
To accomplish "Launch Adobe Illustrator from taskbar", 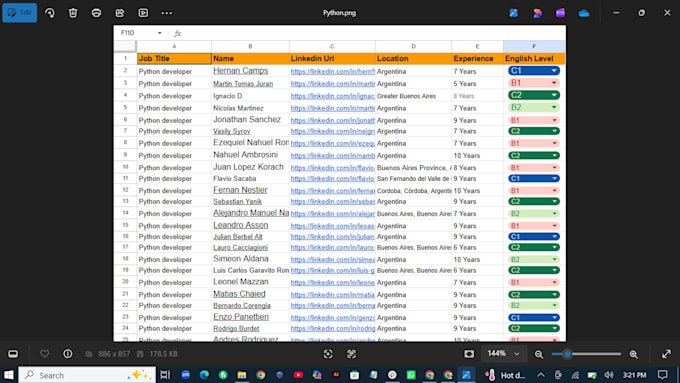I will tap(336, 375).
